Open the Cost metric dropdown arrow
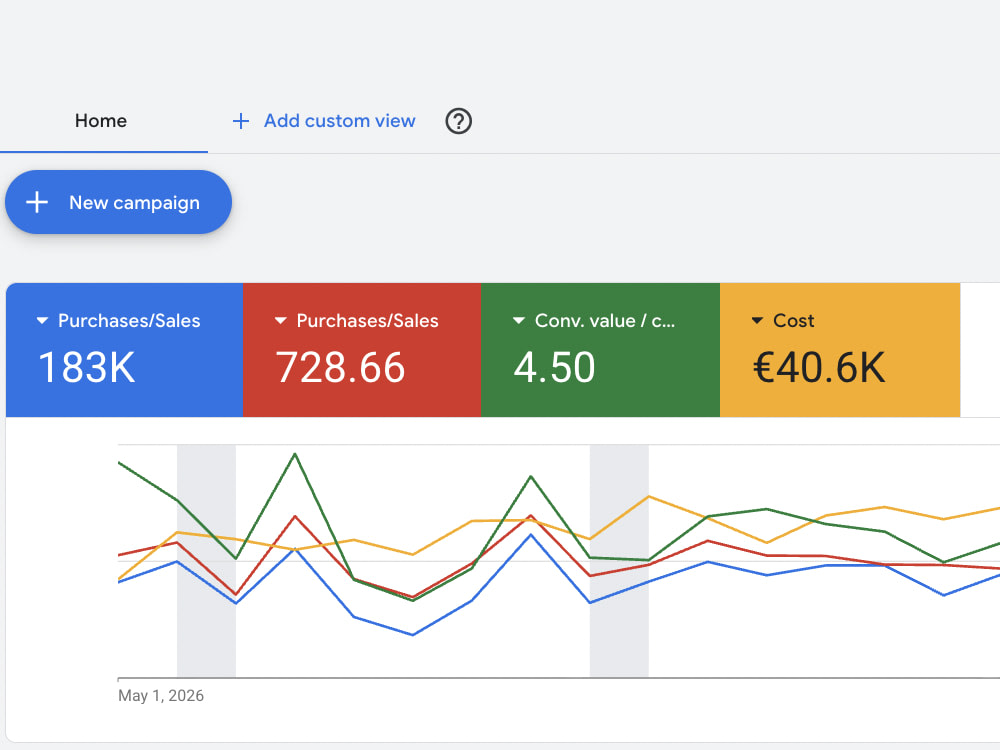Image resolution: width=1000 pixels, height=750 pixels. click(757, 320)
